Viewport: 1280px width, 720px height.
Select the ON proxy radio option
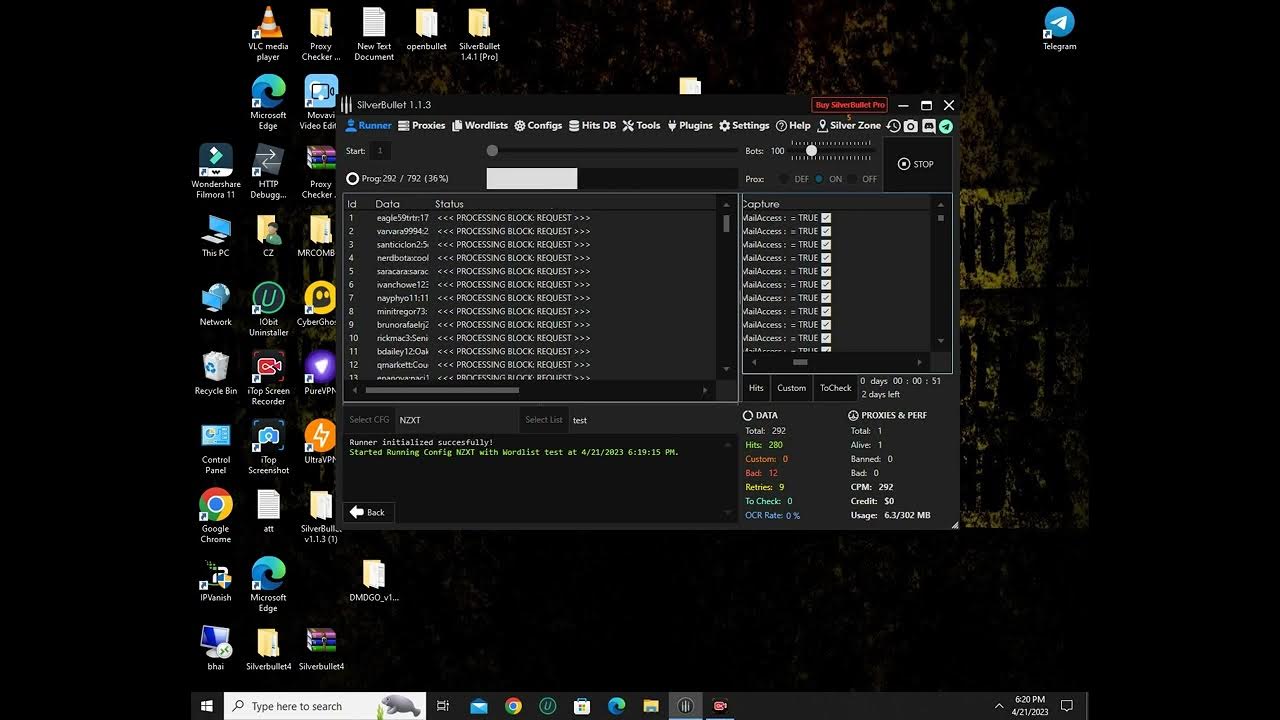(x=828, y=179)
